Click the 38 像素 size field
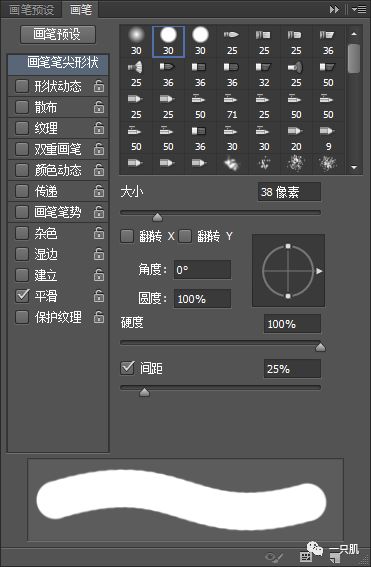Viewport: 371px width, 567px height. (289, 192)
